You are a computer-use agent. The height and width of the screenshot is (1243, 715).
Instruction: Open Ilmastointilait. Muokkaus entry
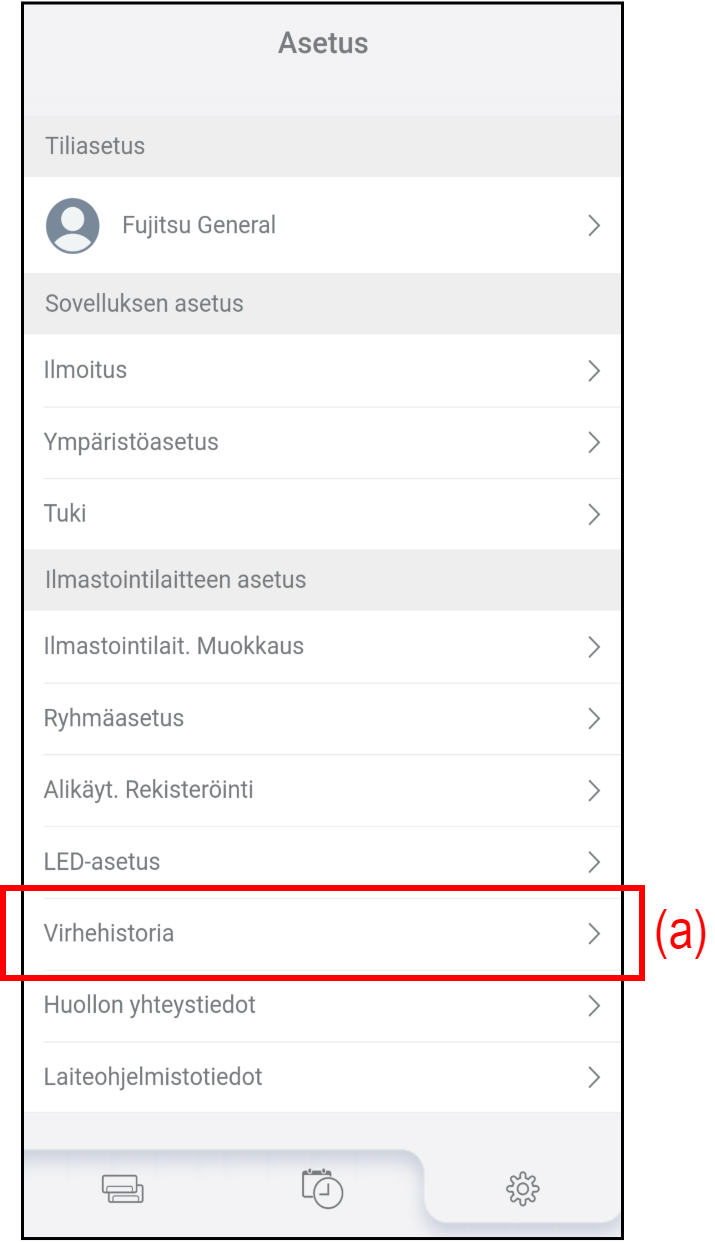tap(174, 646)
